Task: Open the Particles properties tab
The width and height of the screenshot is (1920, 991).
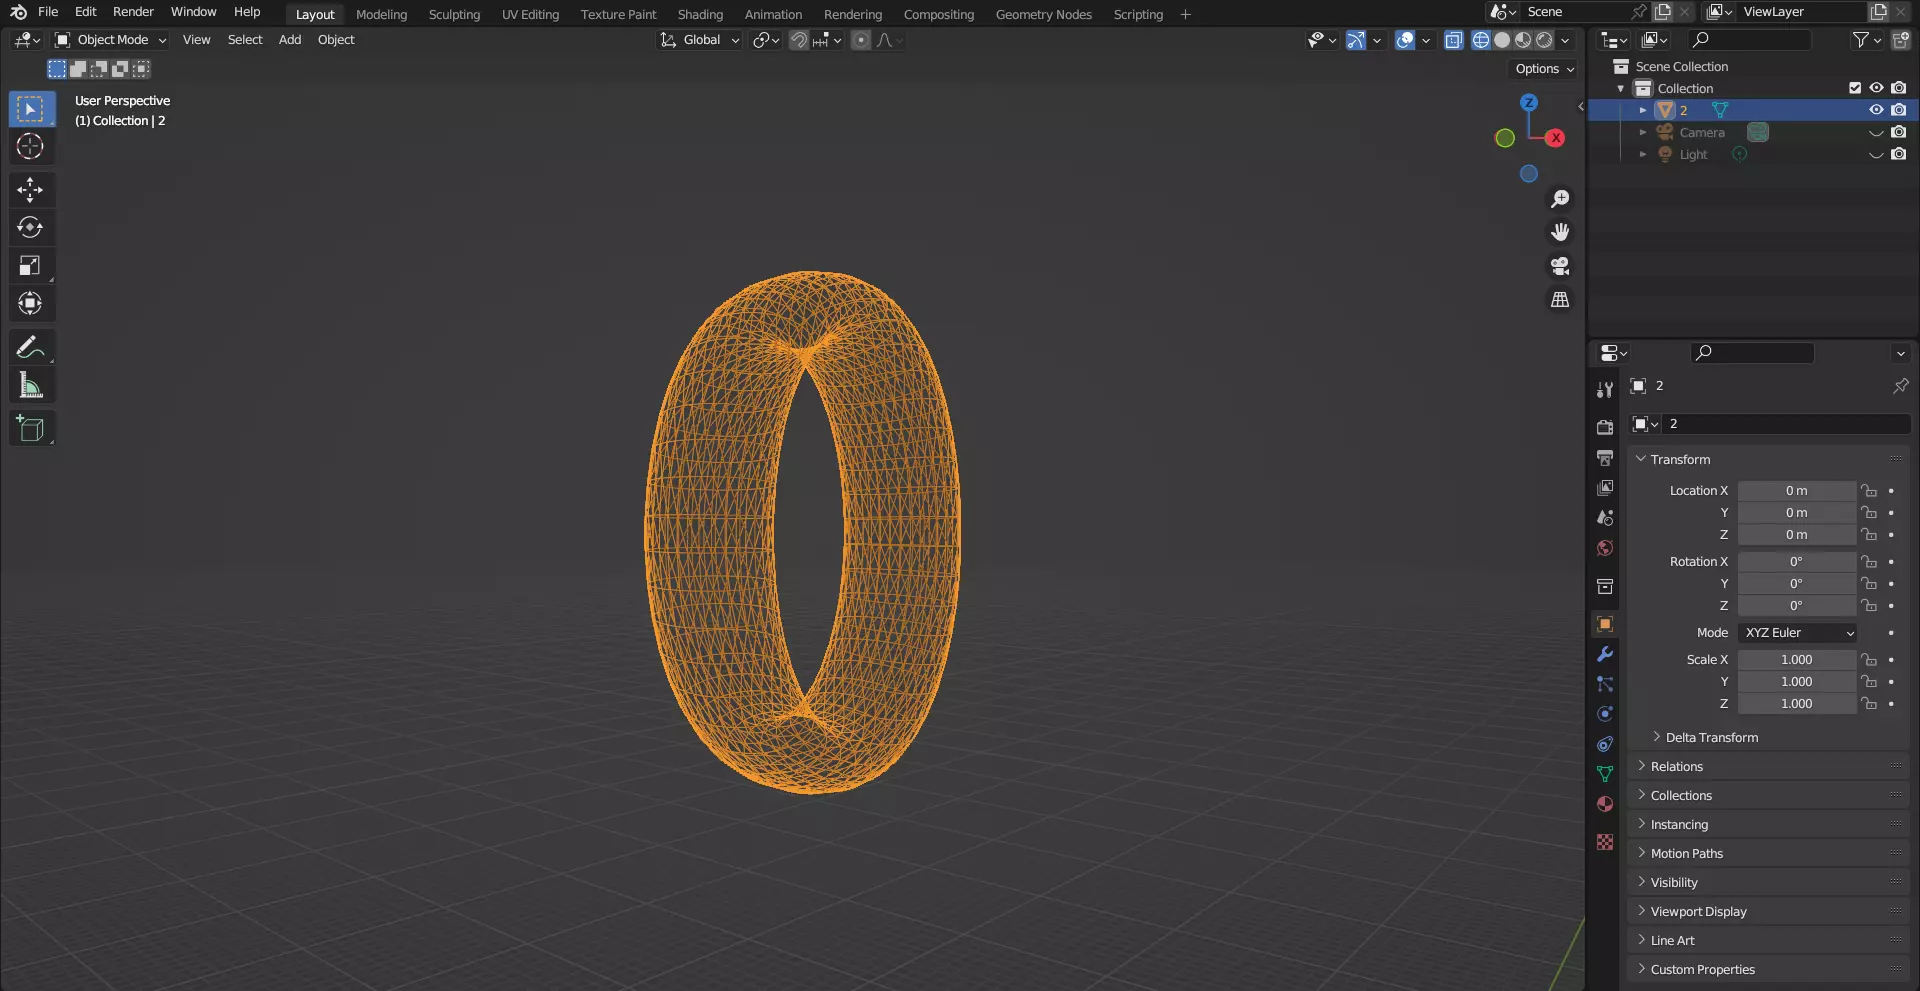Action: pos(1605,684)
